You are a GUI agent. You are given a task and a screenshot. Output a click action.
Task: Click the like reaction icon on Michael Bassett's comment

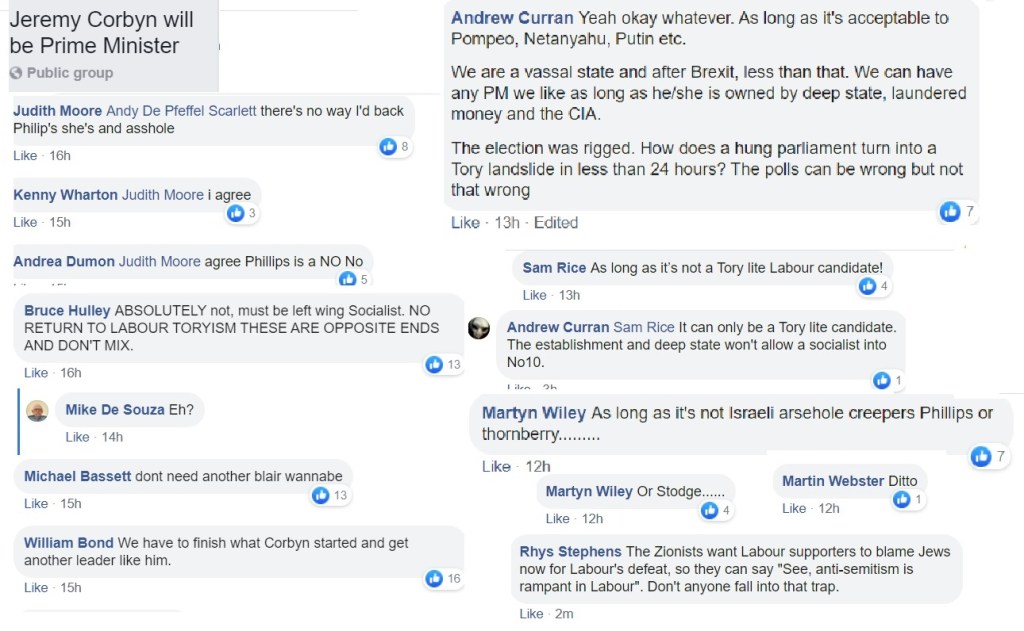(x=320, y=495)
